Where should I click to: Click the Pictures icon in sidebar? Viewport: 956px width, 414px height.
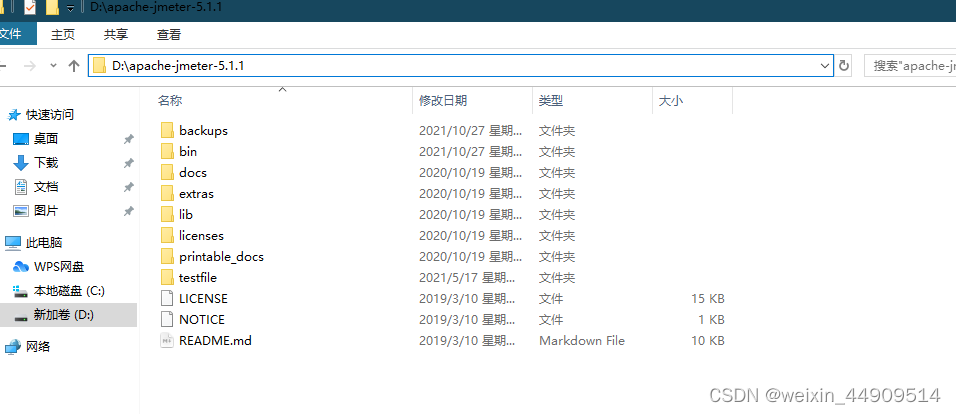point(21,211)
